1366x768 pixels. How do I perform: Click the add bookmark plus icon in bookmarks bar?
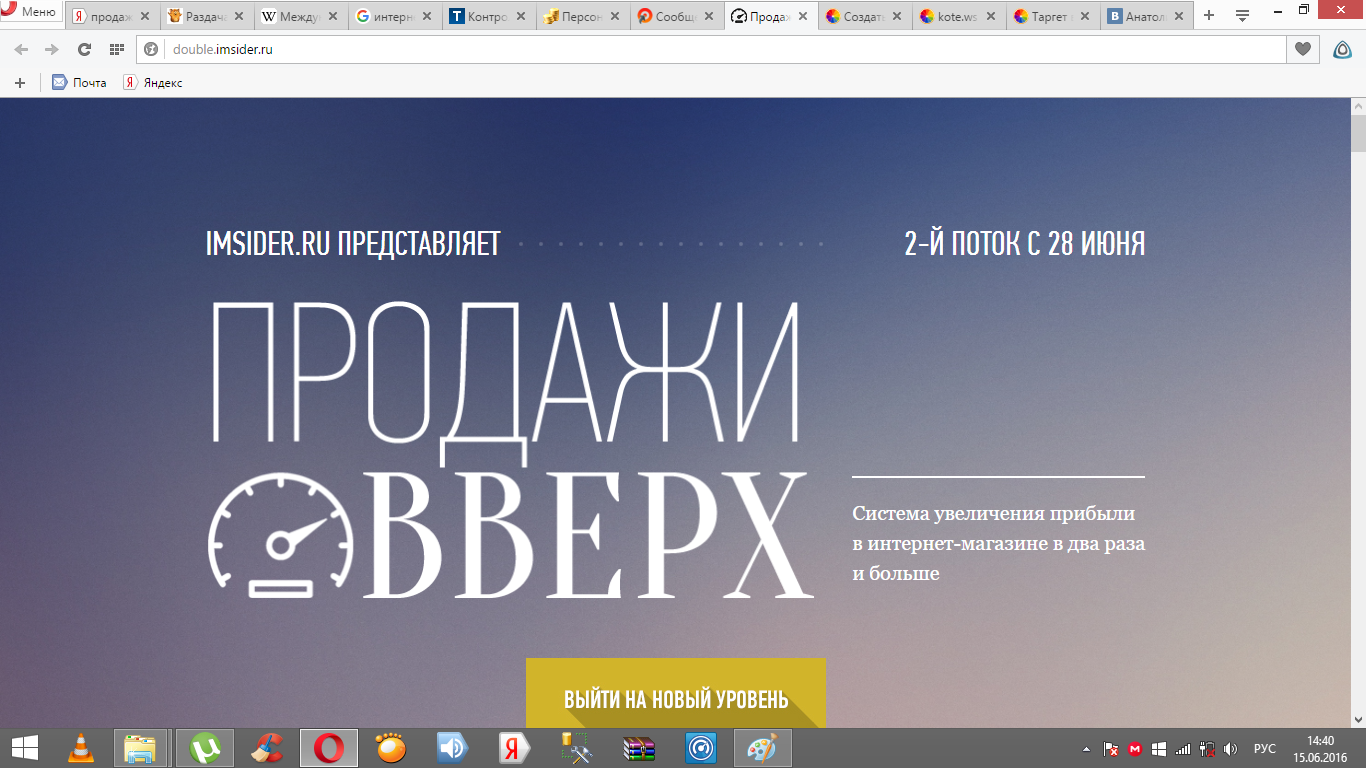(19, 83)
